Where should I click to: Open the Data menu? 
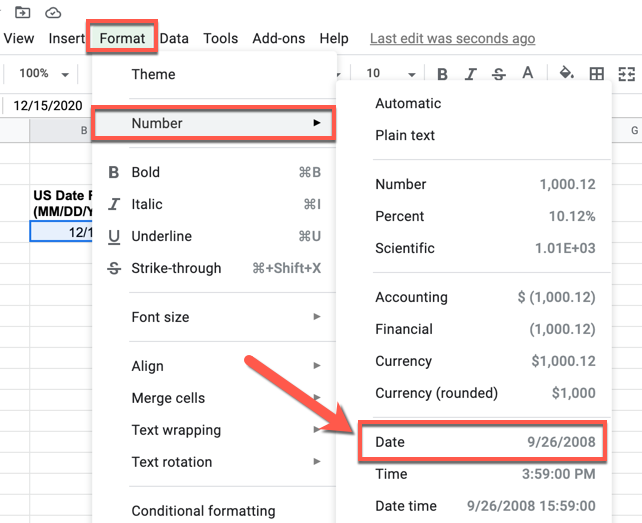point(174,38)
